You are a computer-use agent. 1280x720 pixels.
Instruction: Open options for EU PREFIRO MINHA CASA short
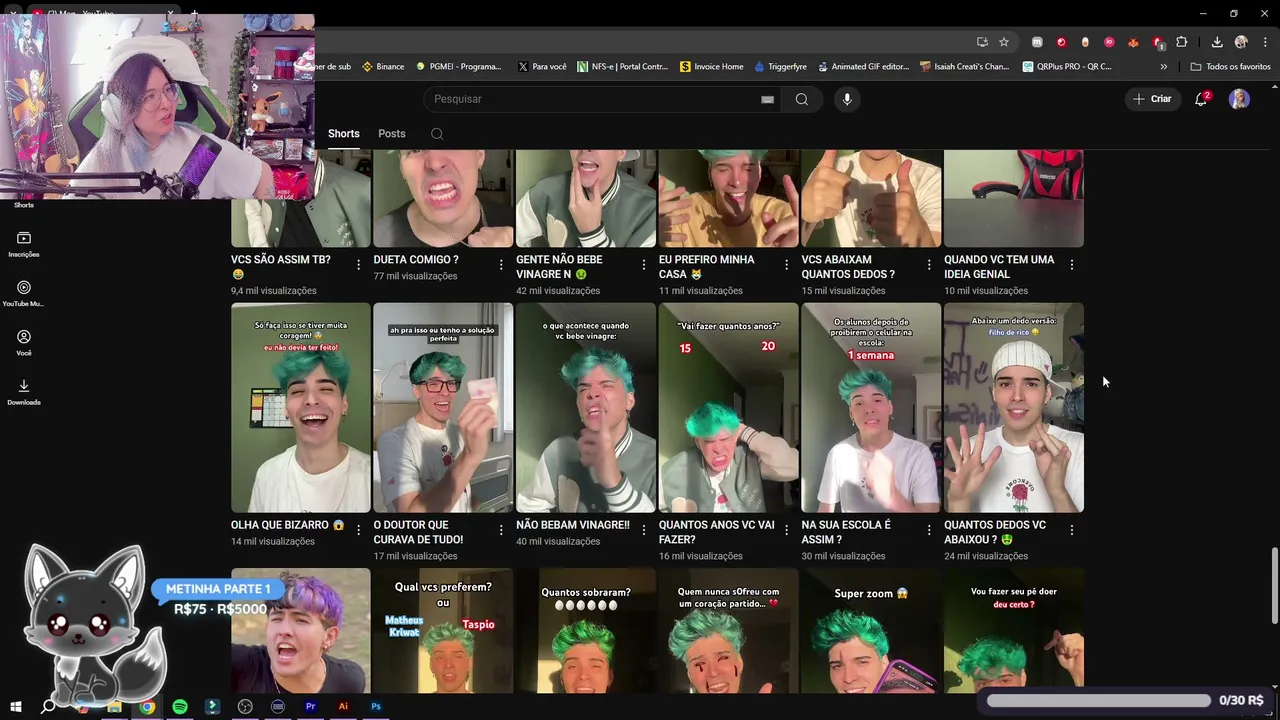coord(786,265)
